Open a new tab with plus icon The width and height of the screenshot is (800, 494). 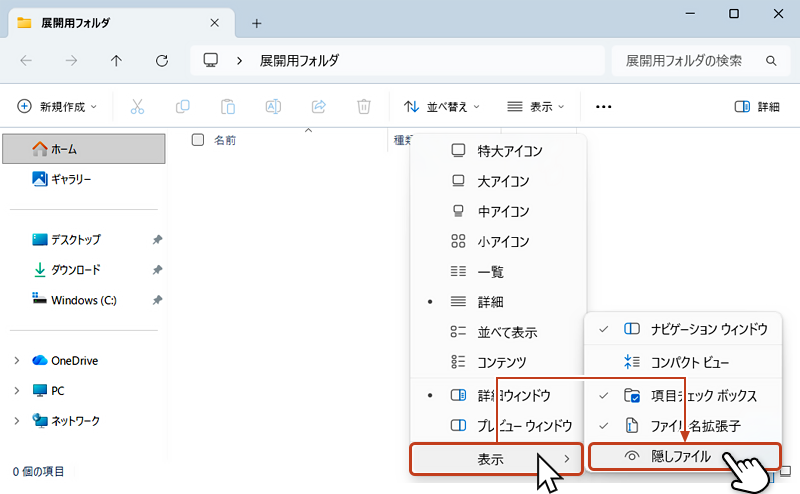(257, 23)
